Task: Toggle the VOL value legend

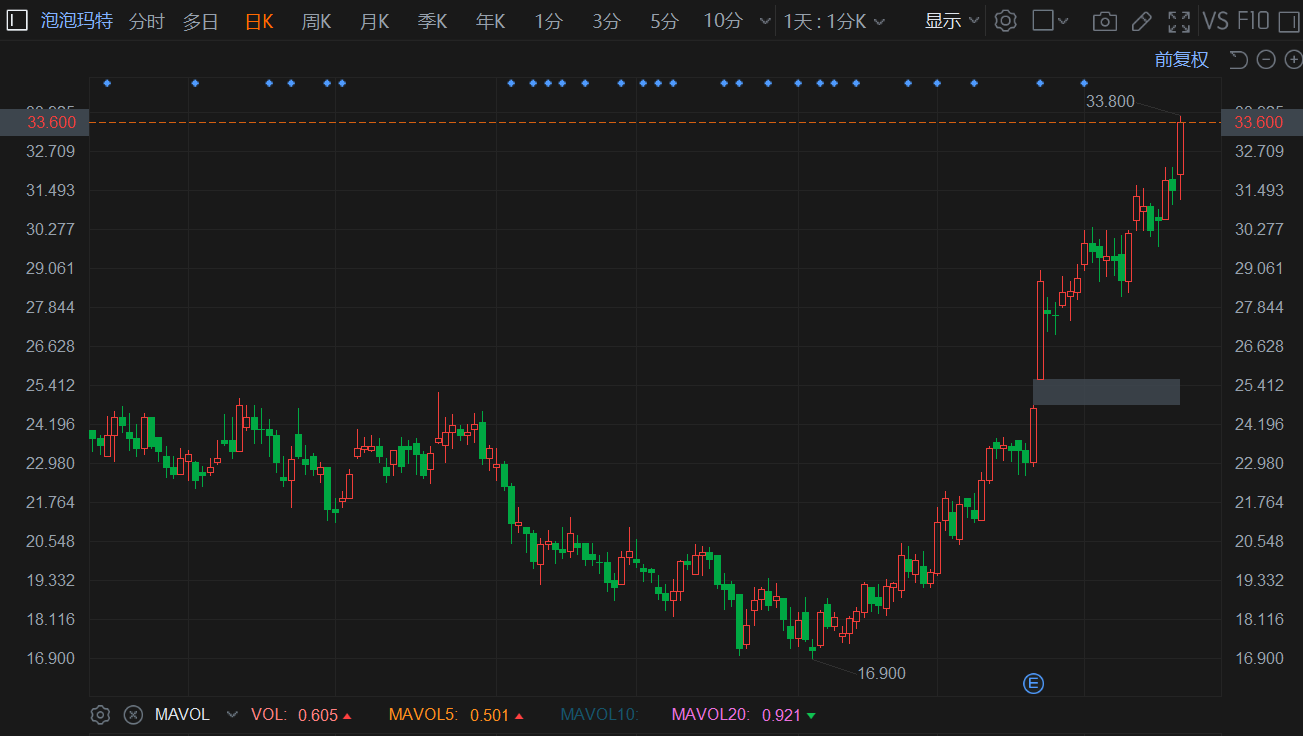Action: (x=301, y=715)
